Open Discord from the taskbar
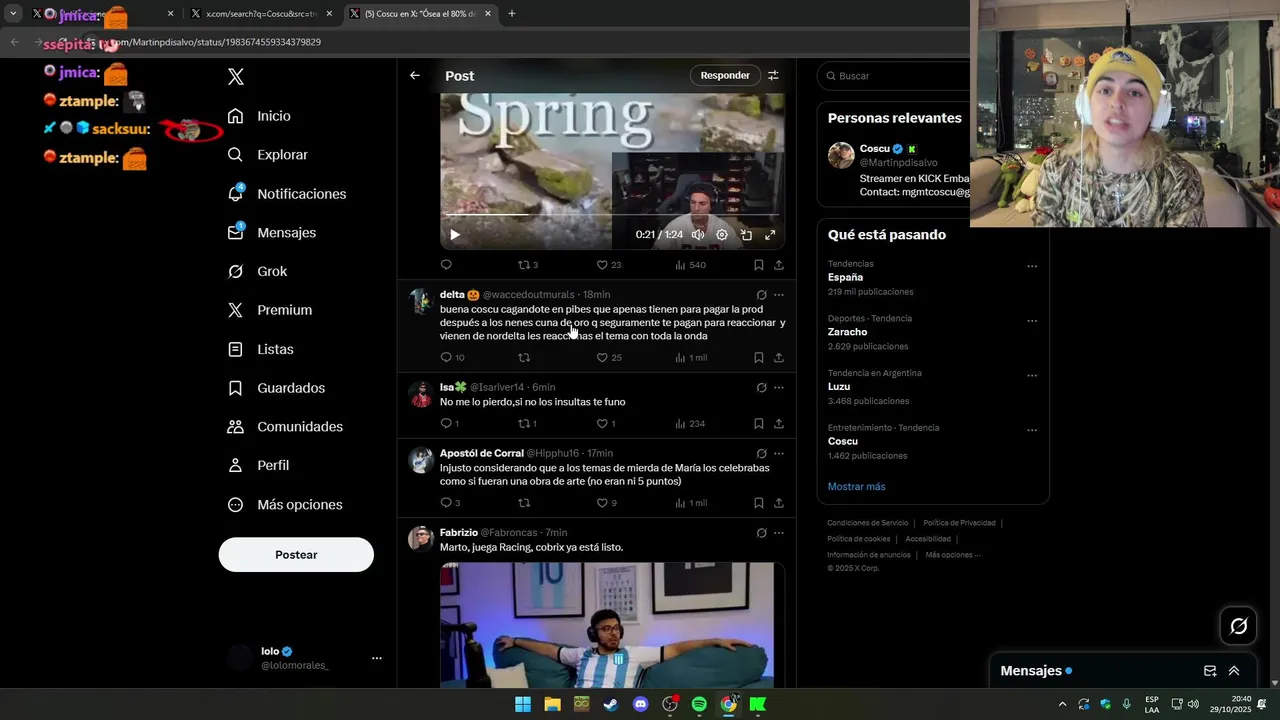Viewport: 1280px width, 720px height. coord(641,704)
